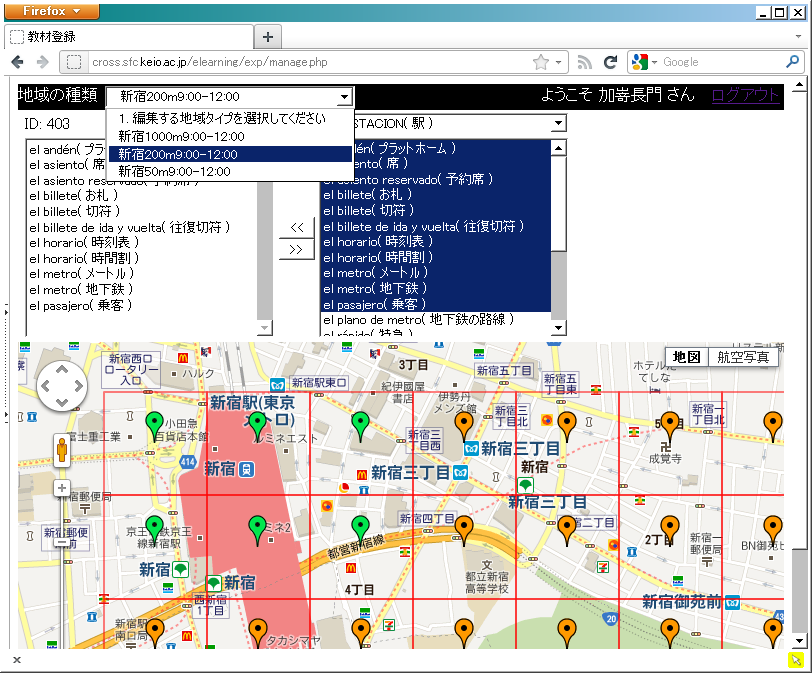Open the Firefox menu button
Image resolution: width=812 pixels, height=673 pixels.
click(50, 11)
